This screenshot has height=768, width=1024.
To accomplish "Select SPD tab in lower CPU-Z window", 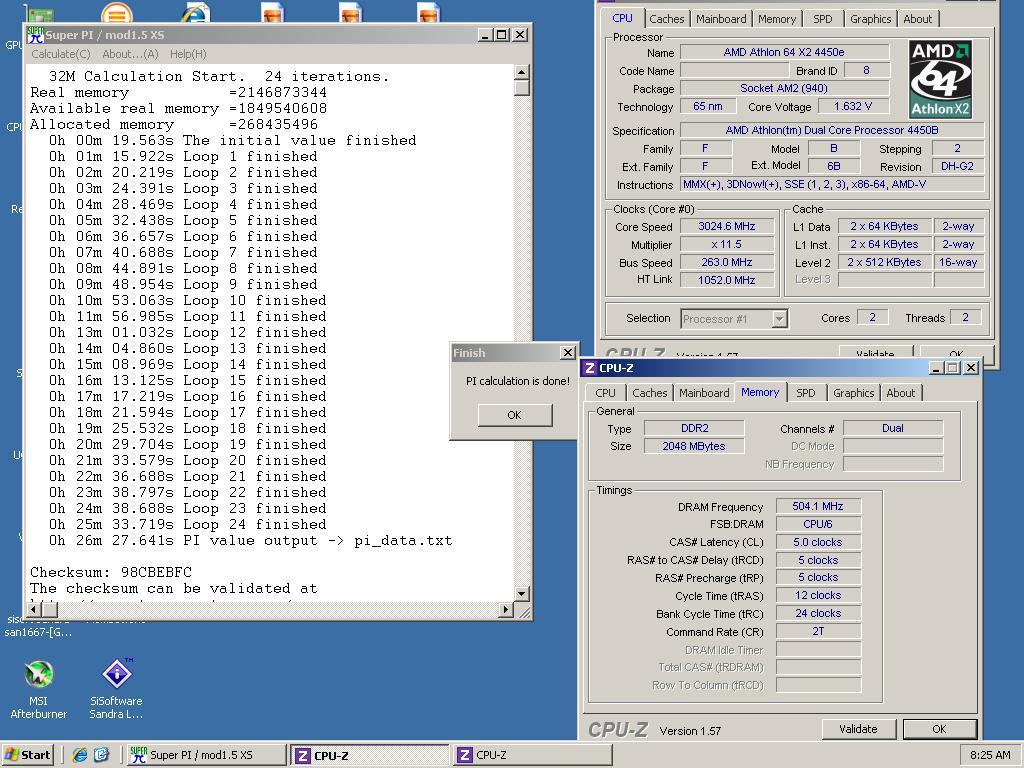I will (805, 392).
